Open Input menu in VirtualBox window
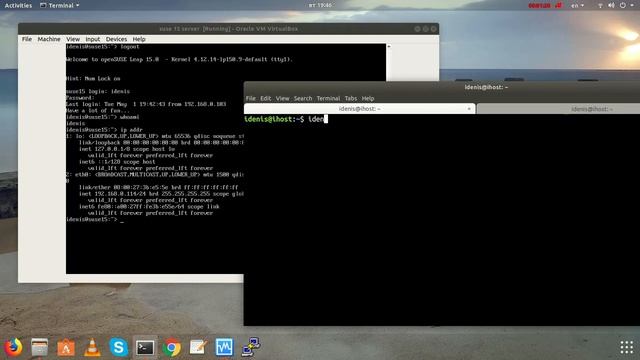The height and width of the screenshot is (360, 640). tap(93, 39)
